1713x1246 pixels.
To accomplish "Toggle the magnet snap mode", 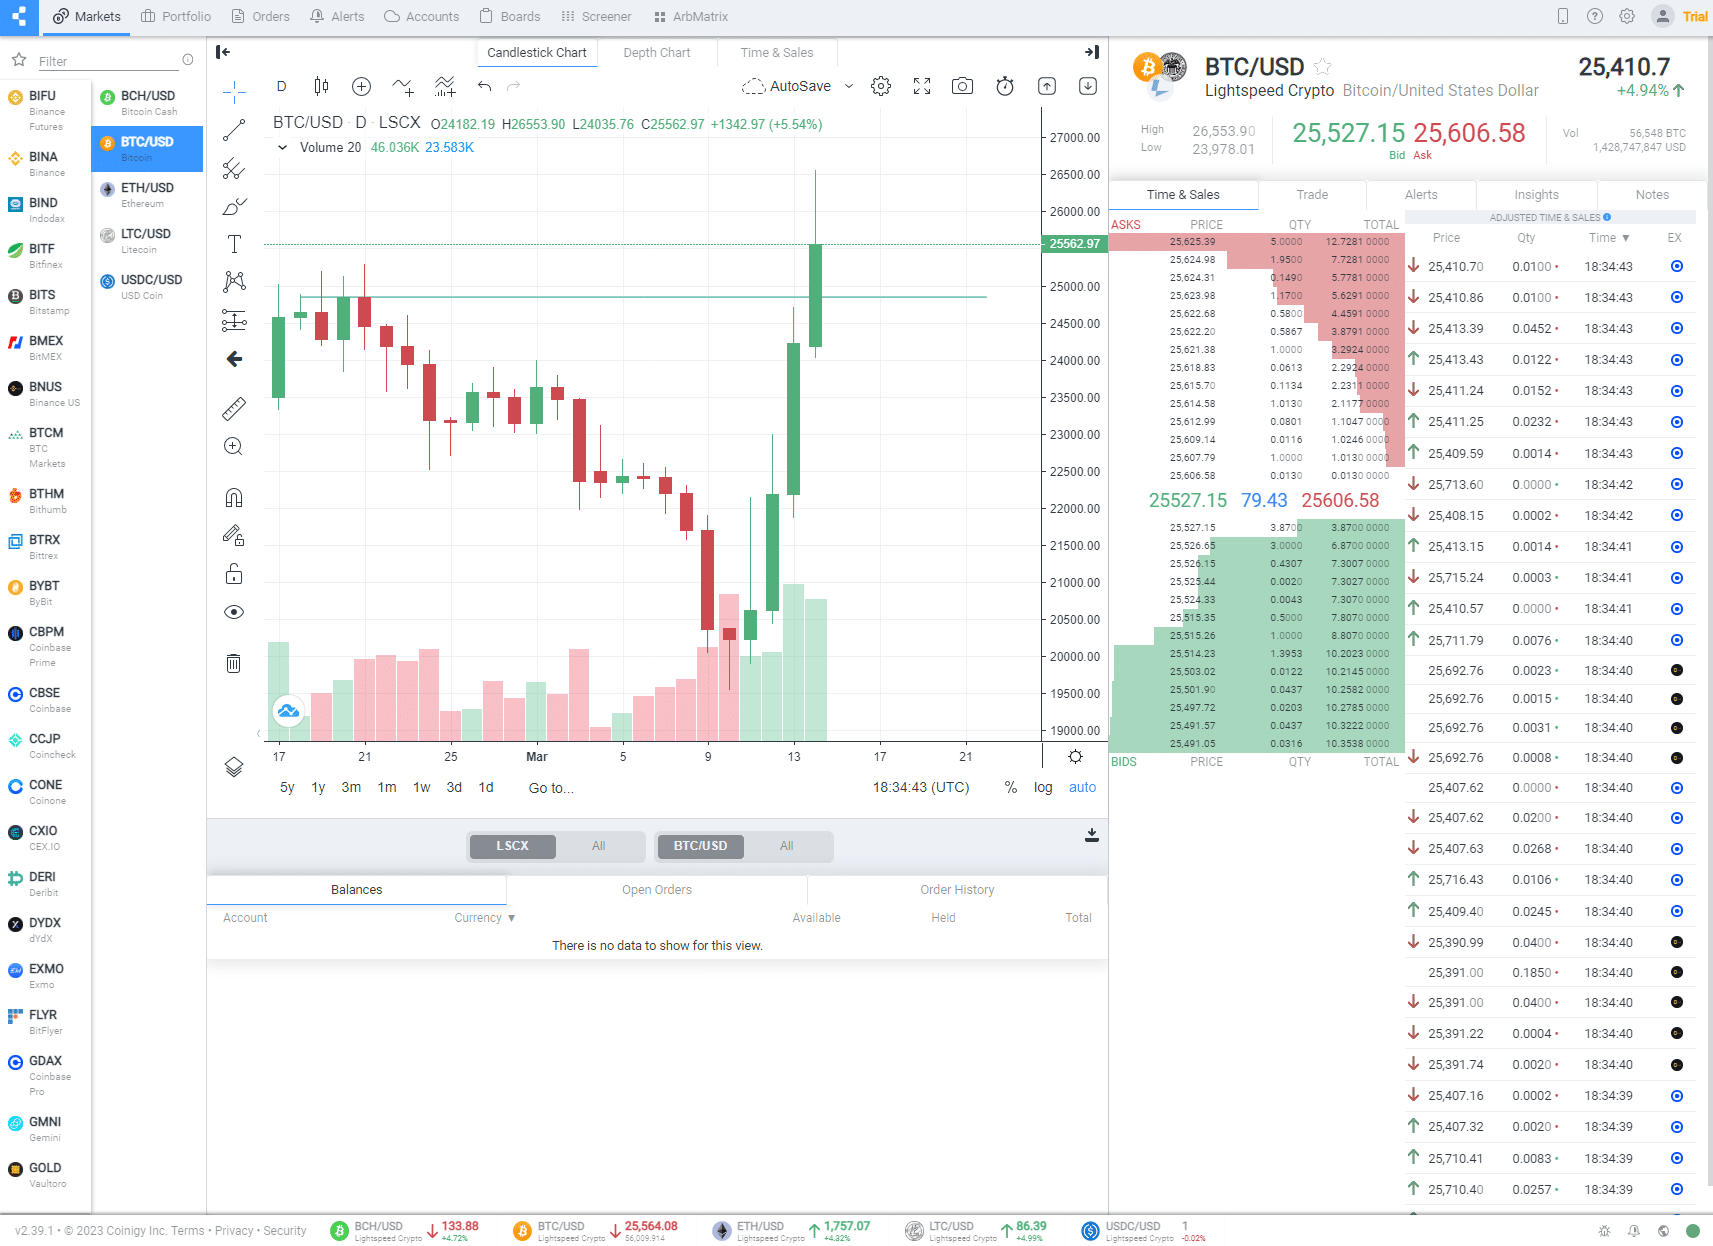I will (234, 497).
